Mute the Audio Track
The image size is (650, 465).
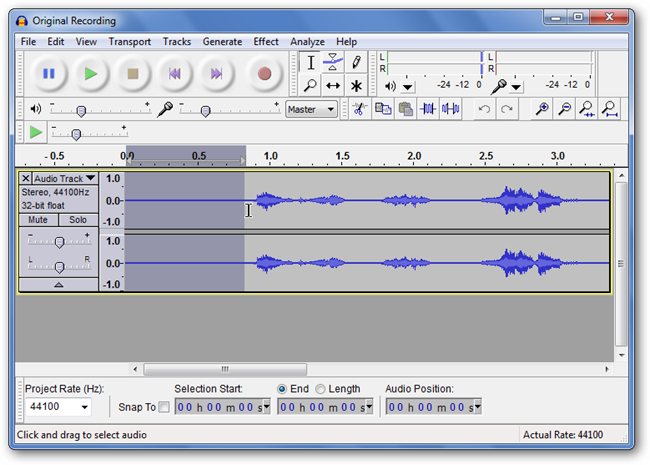click(x=38, y=220)
